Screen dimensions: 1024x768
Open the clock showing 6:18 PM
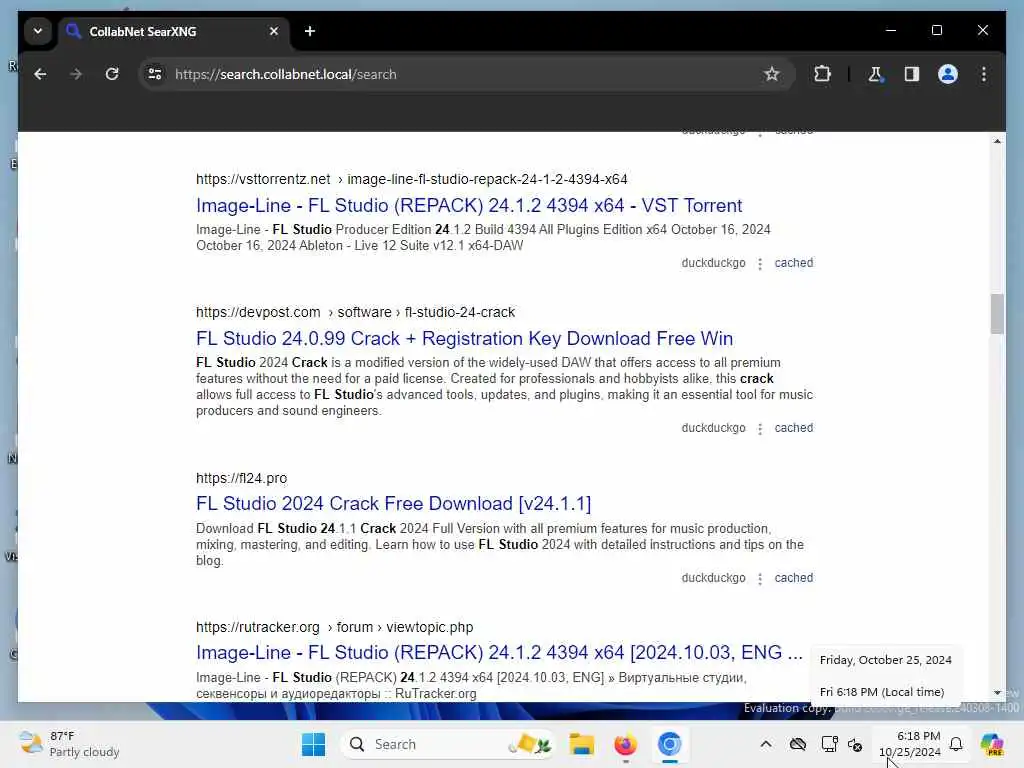click(x=910, y=744)
